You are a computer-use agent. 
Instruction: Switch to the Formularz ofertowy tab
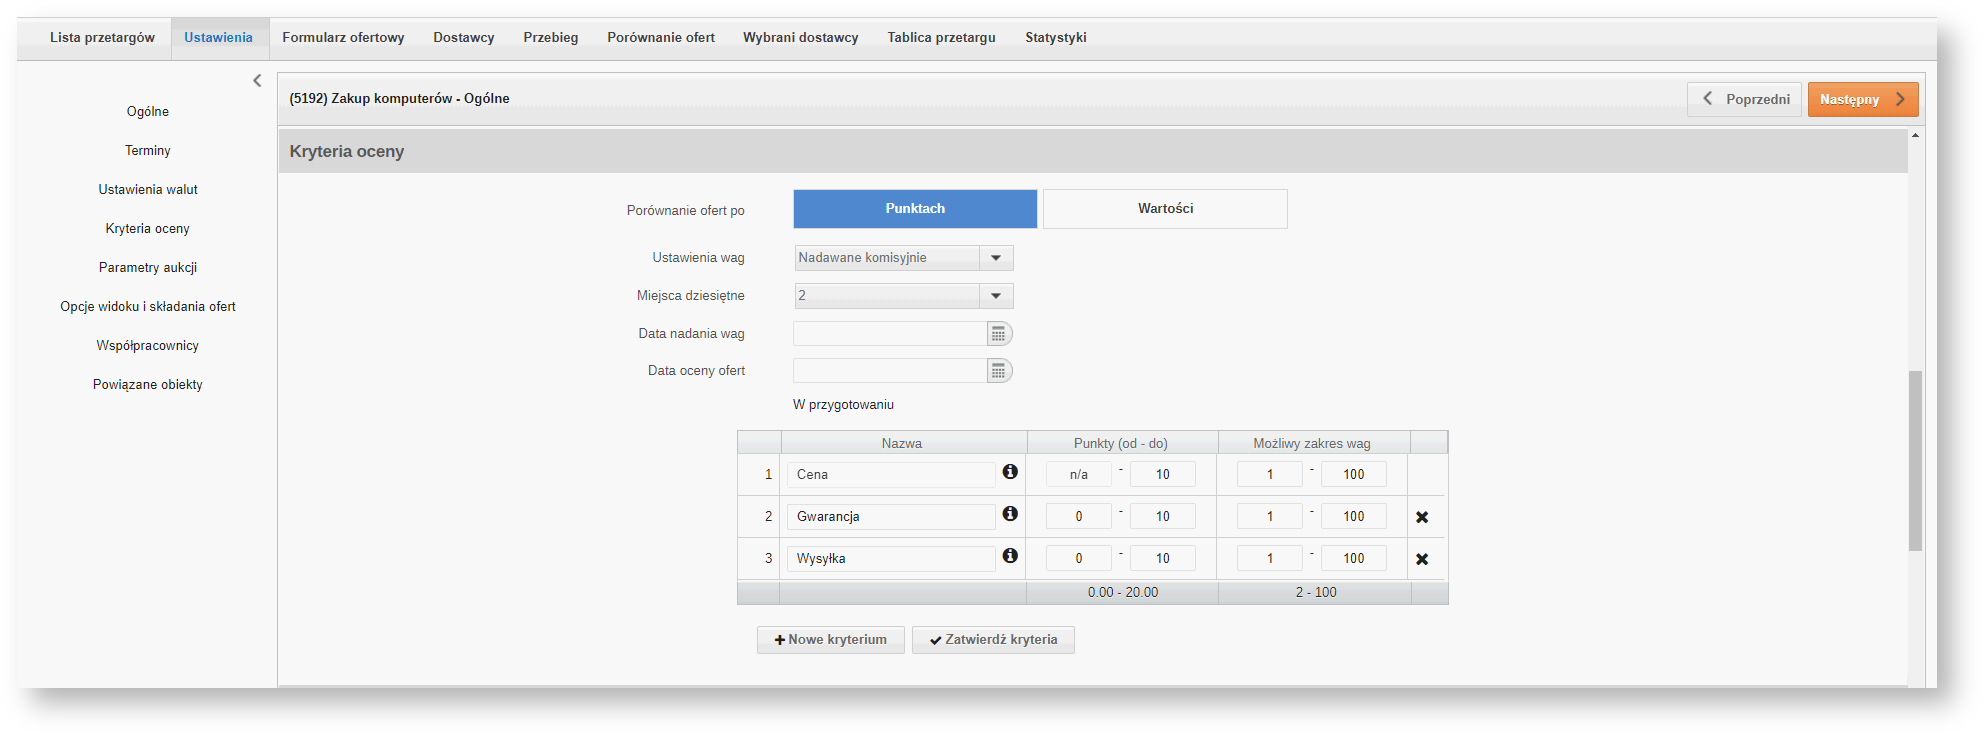[343, 38]
